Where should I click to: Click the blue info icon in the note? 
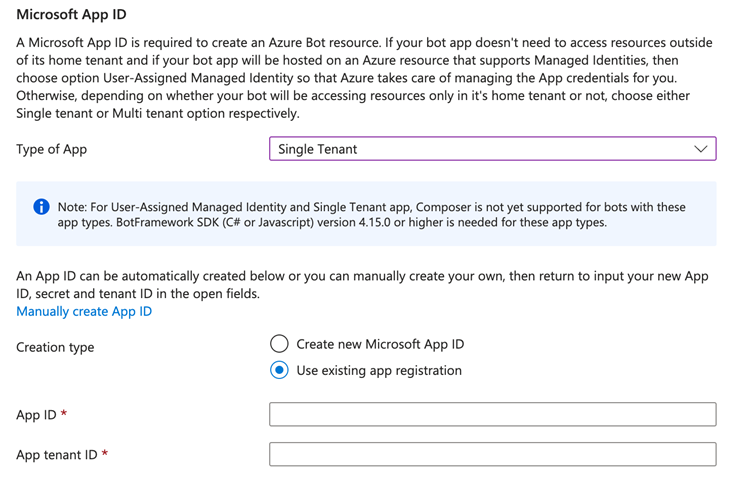click(x=41, y=207)
